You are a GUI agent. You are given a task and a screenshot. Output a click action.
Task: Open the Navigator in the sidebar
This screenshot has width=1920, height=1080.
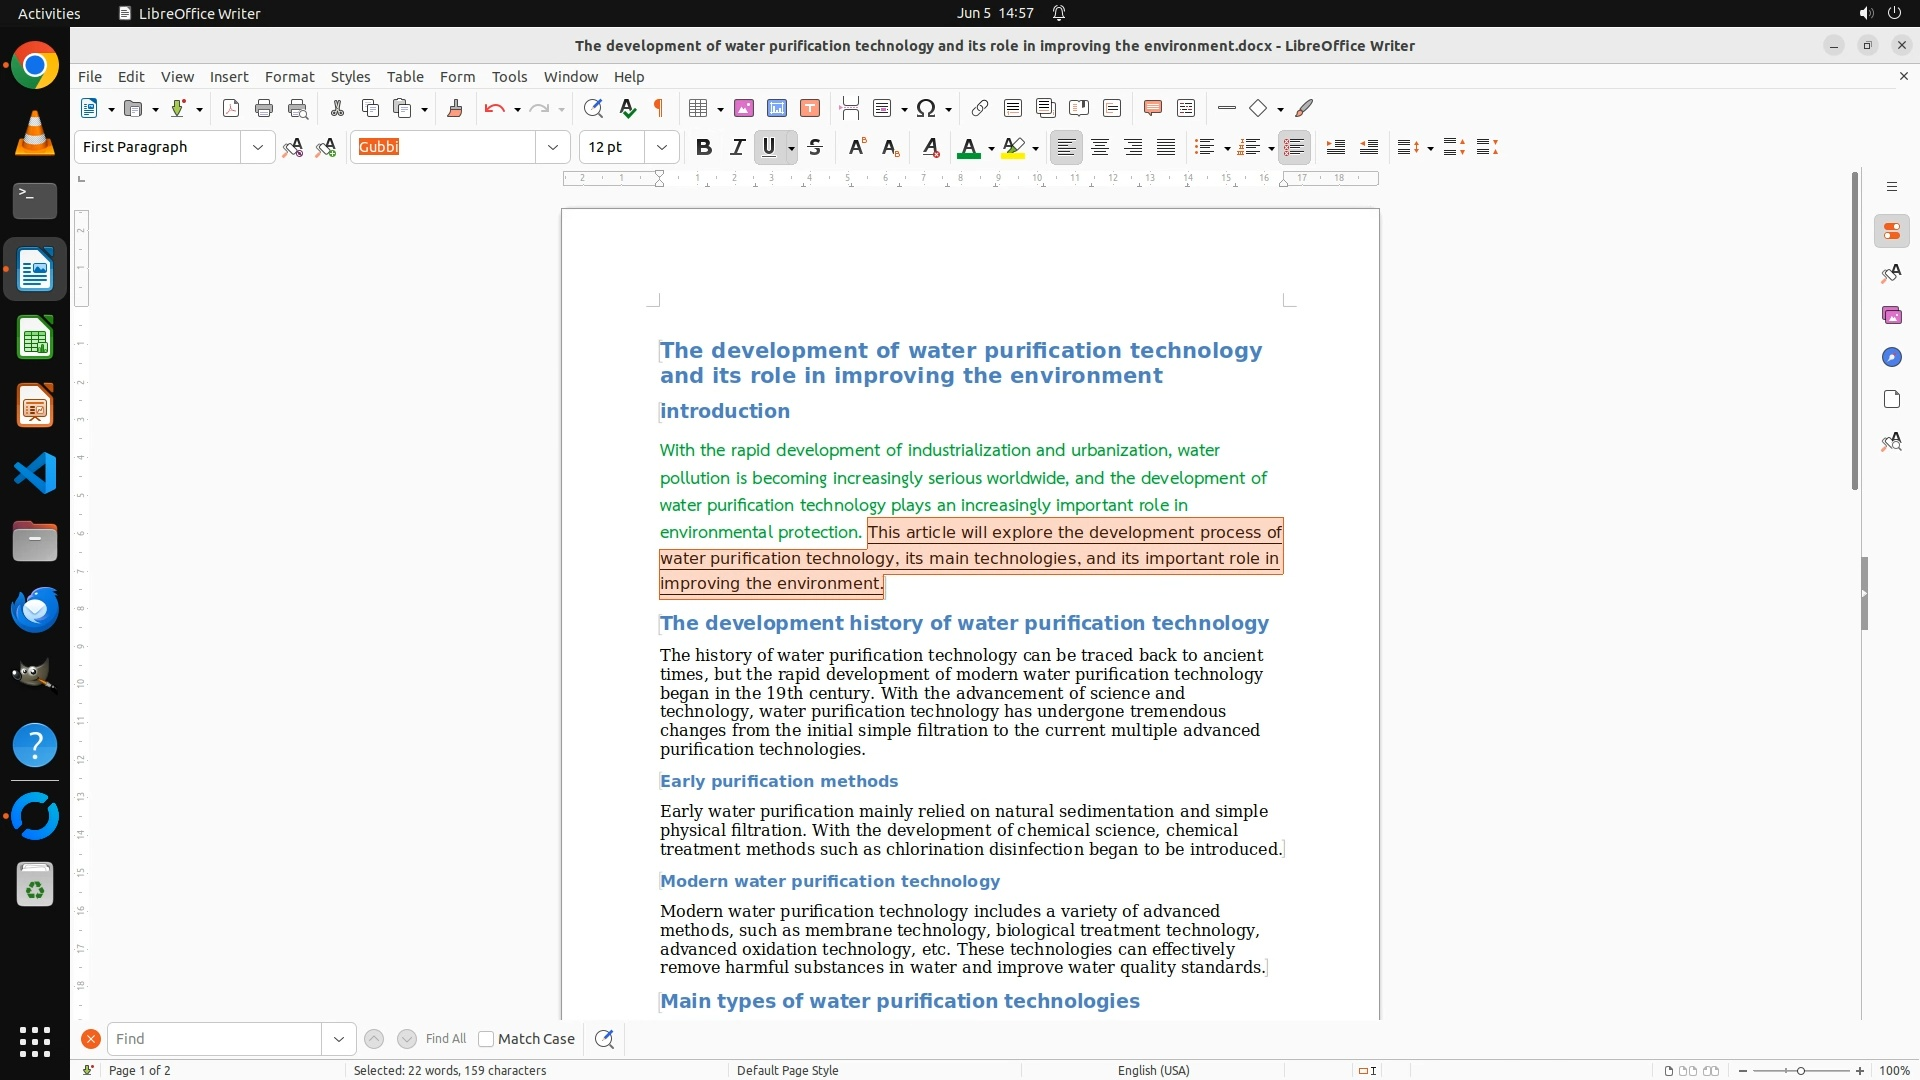tap(1891, 357)
